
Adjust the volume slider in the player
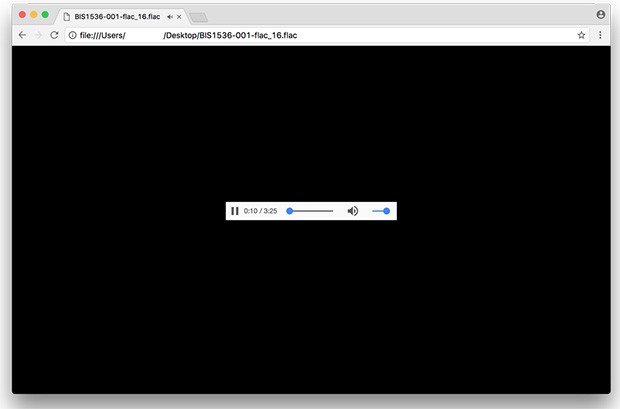point(381,211)
